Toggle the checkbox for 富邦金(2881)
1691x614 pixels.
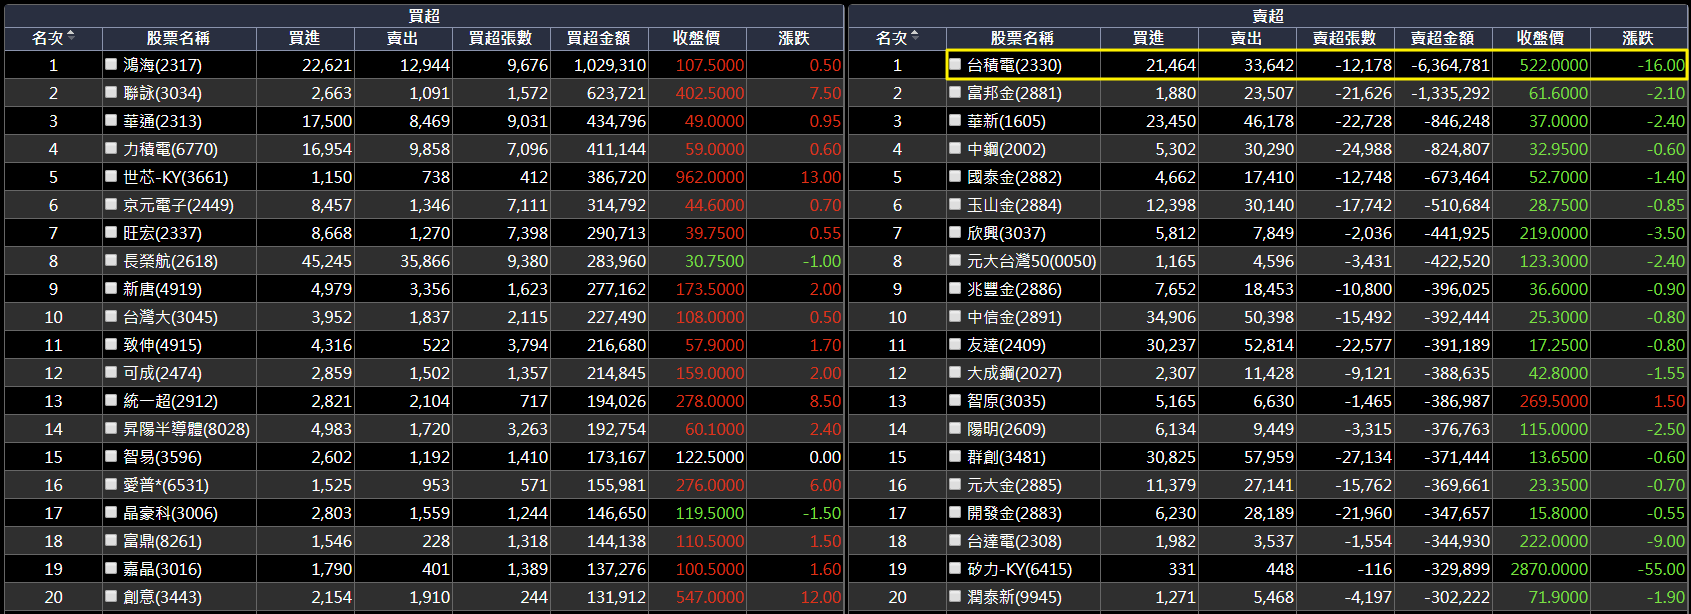(x=955, y=92)
